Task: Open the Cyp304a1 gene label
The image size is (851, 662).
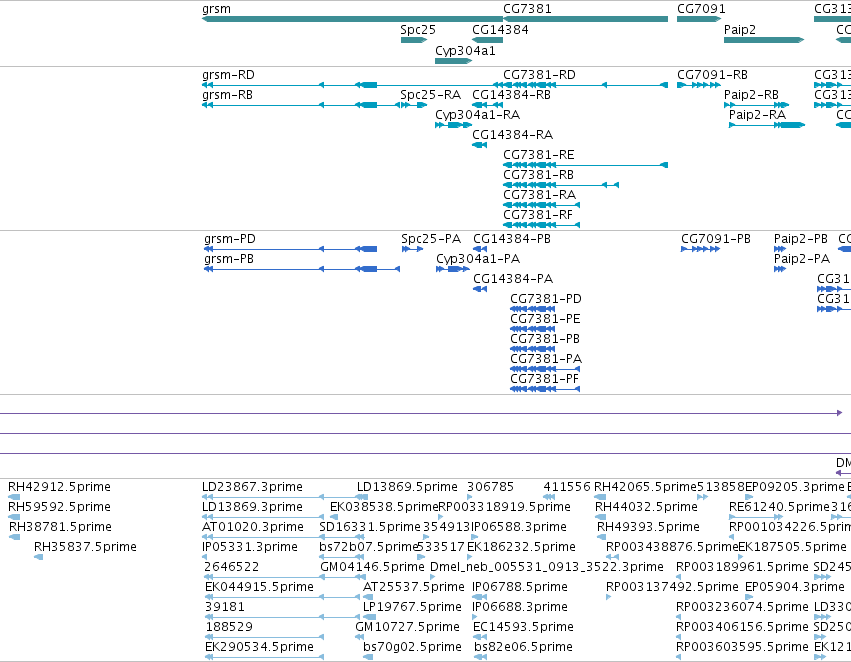Action: pos(465,51)
